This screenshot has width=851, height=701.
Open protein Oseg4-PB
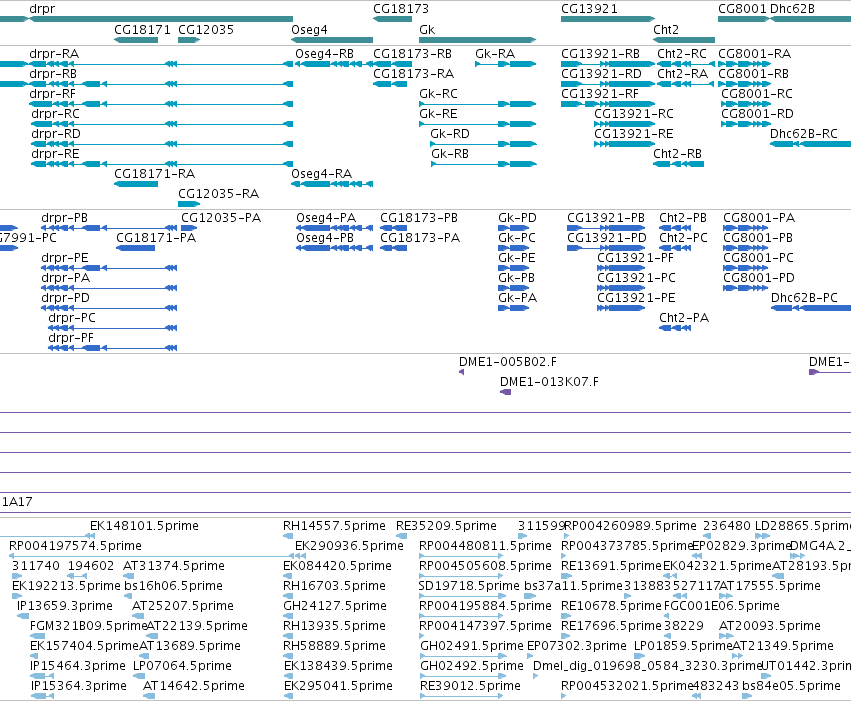tap(334, 248)
